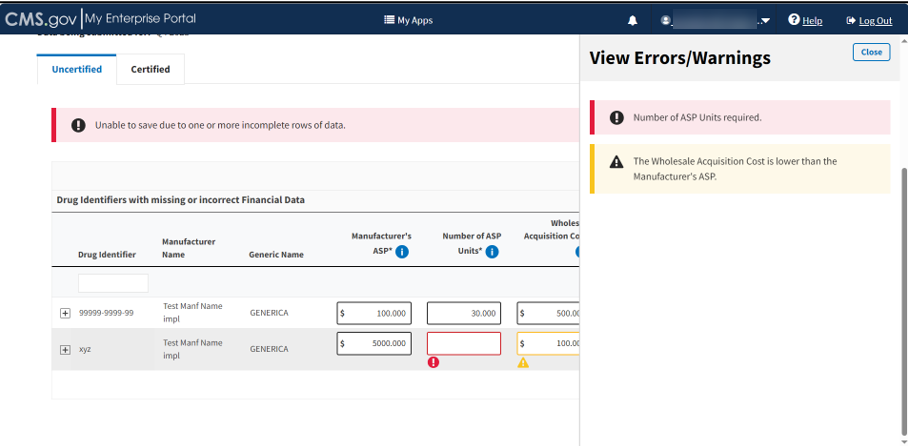Click the Help question mark icon
The width and height of the screenshot is (908, 446).
[x=794, y=20]
